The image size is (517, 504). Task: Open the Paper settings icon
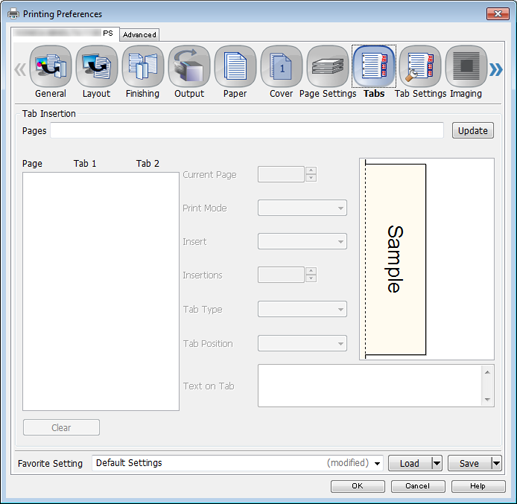pos(235,66)
